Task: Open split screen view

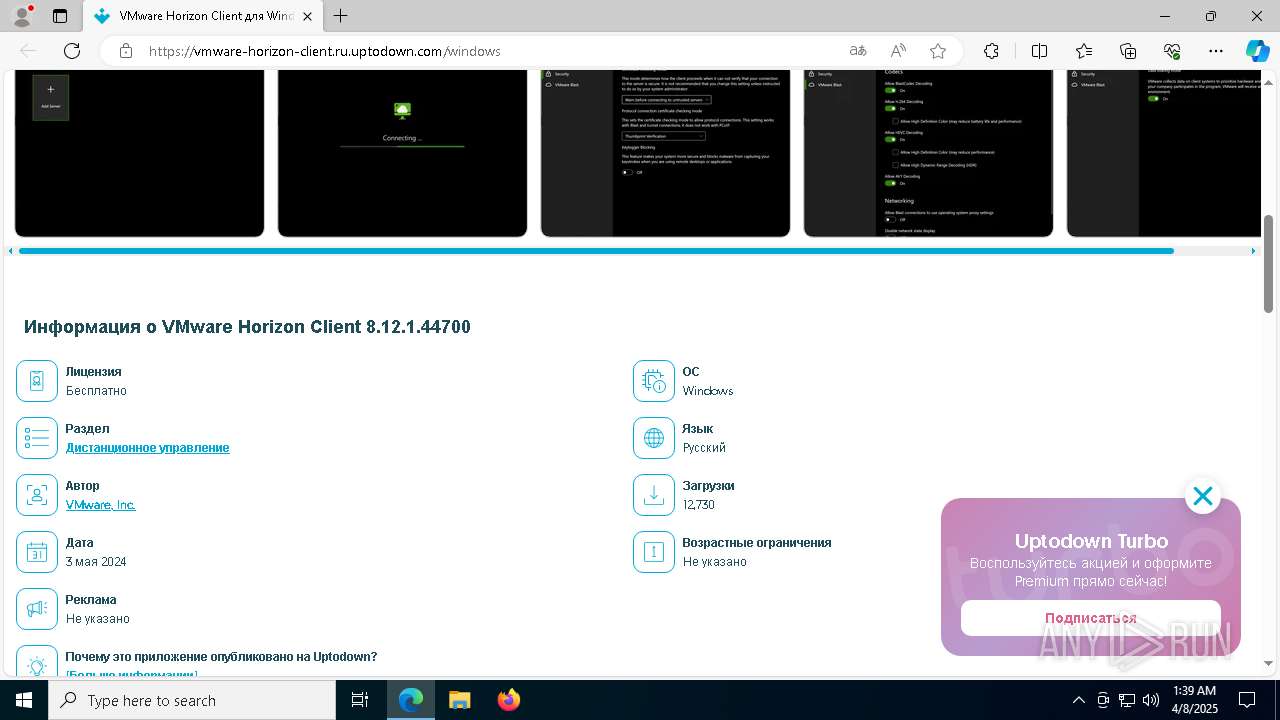Action: pyautogui.click(x=1039, y=51)
